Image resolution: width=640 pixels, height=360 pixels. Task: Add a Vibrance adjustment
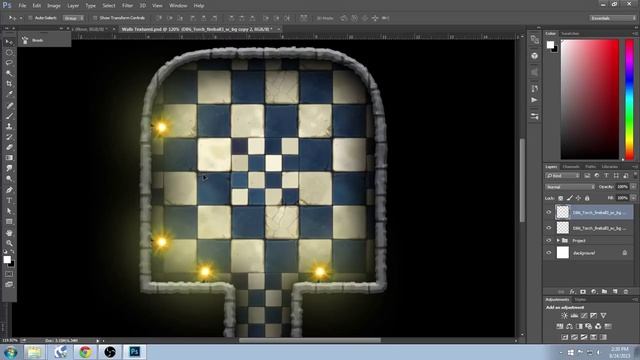coord(603,316)
